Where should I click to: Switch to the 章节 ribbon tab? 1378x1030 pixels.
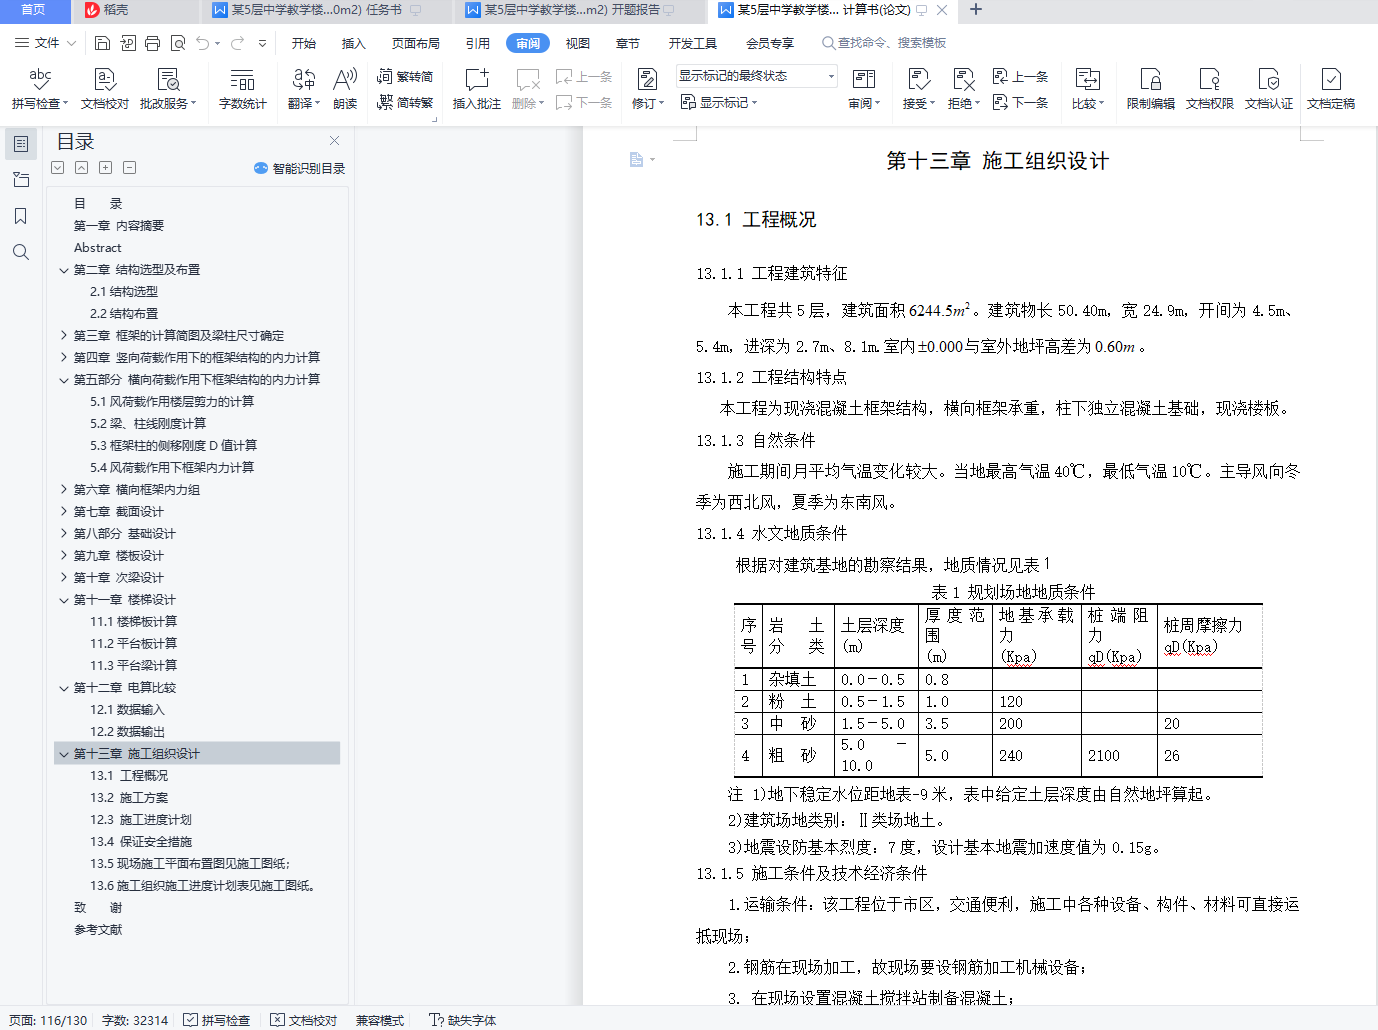628,43
